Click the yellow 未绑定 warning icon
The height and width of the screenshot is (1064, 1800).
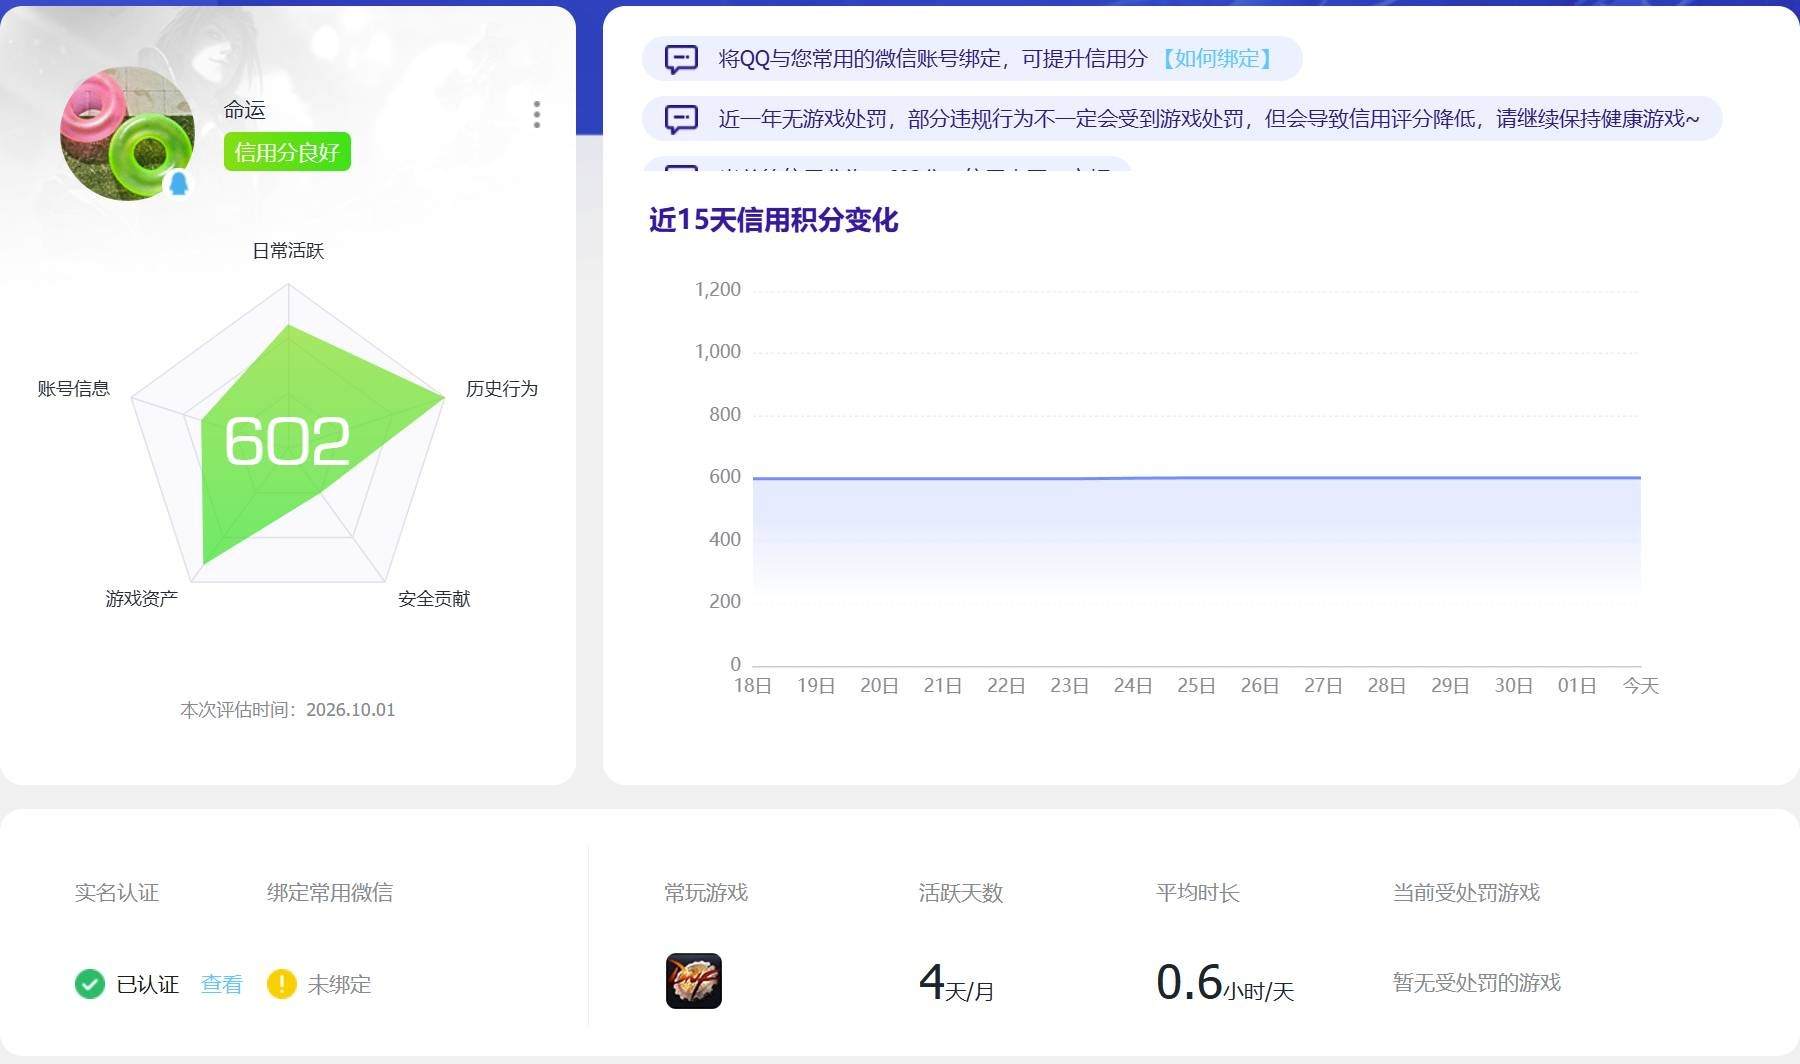[x=282, y=984]
